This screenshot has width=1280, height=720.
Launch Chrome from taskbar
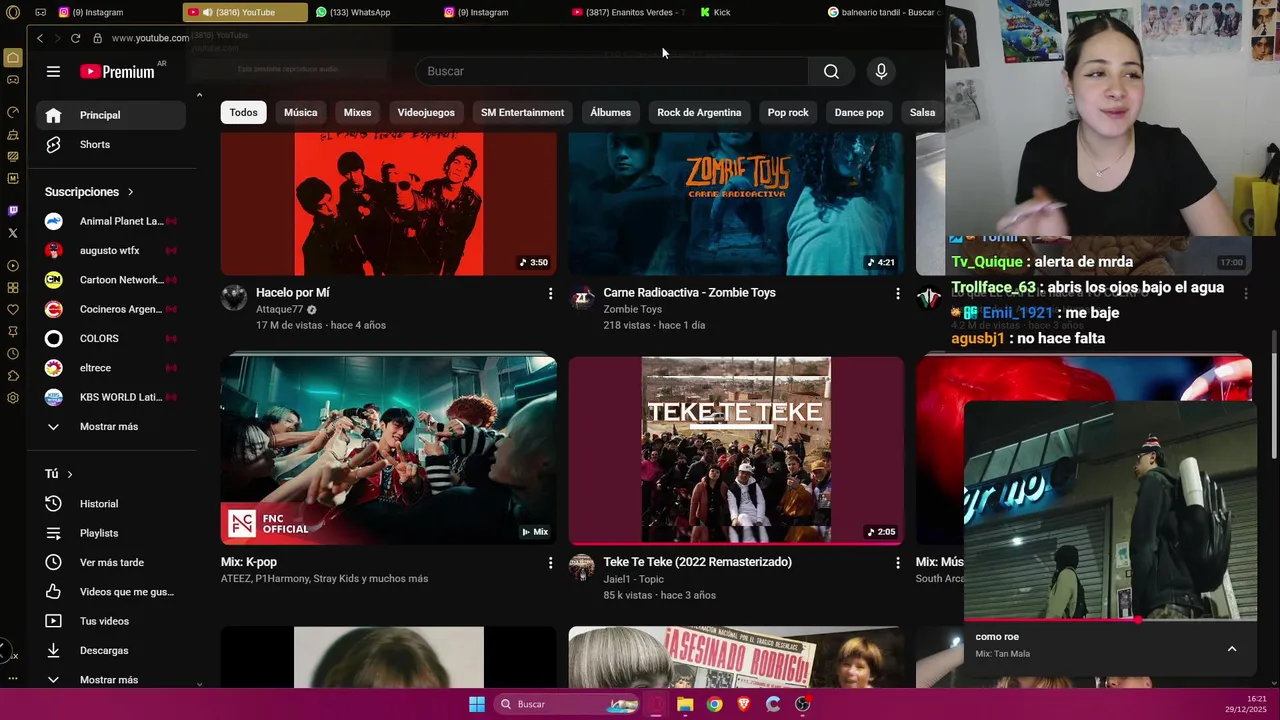pyautogui.click(x=714, y=704)
